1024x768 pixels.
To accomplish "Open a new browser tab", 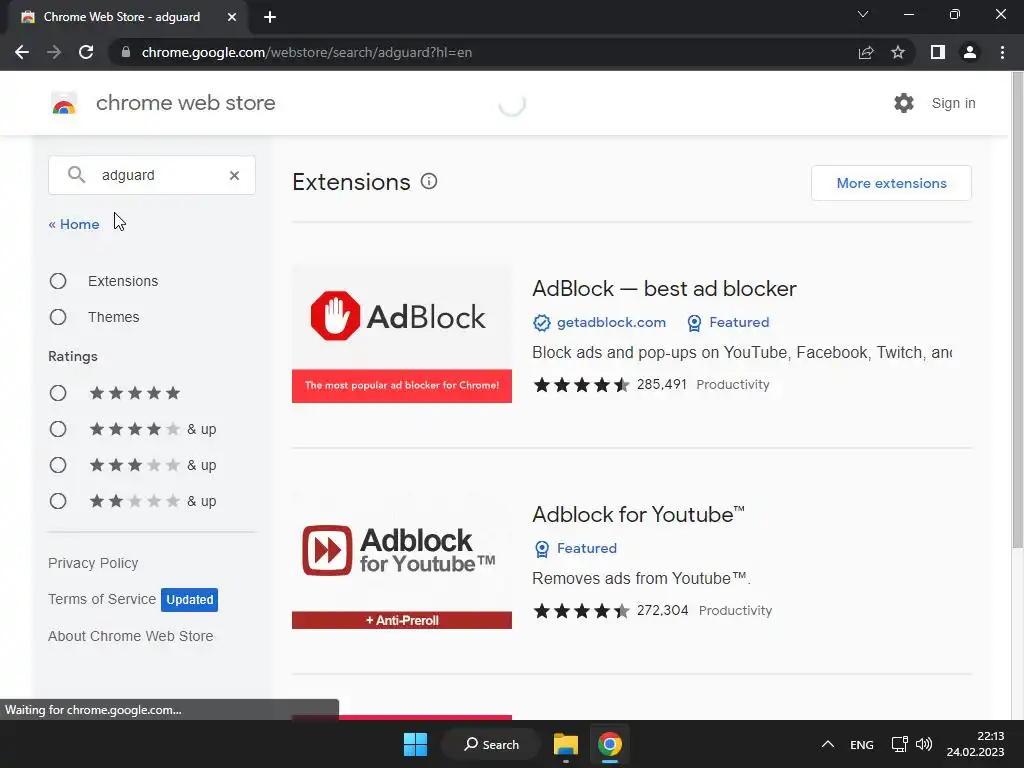I will 270,17.
